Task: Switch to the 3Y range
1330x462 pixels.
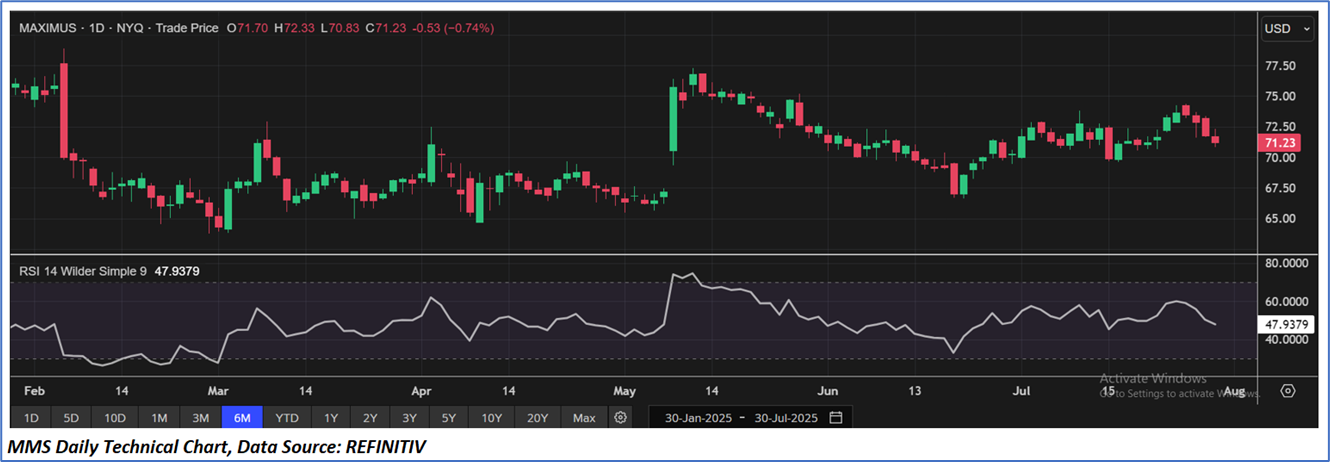Action: (x=409, y=417)
